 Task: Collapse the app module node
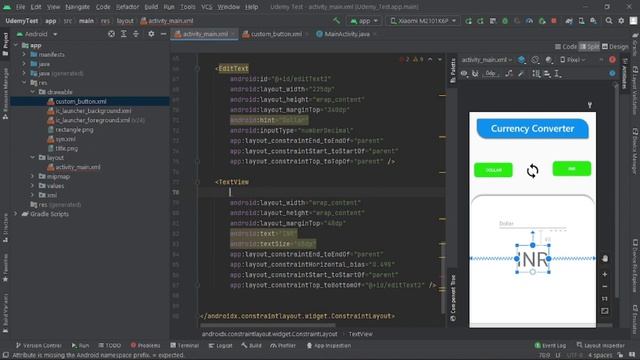(x=16, y=45)
